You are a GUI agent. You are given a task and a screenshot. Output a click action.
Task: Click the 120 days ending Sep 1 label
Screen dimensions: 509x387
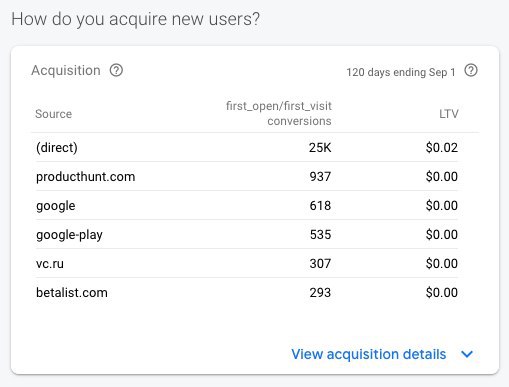click(401, 72)
